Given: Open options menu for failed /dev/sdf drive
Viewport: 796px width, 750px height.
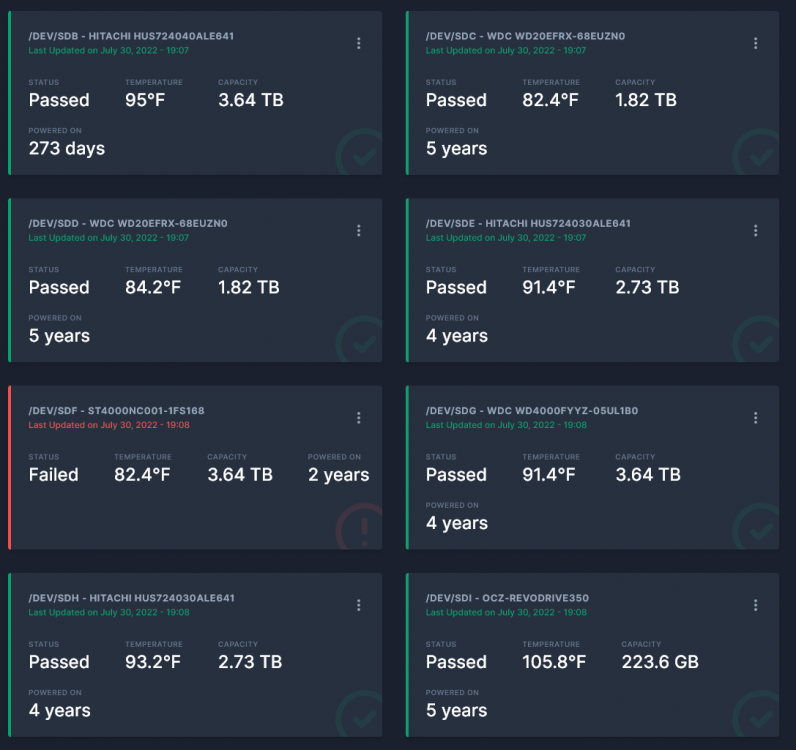Looking at the screenshot, I should tap(358, 418).
